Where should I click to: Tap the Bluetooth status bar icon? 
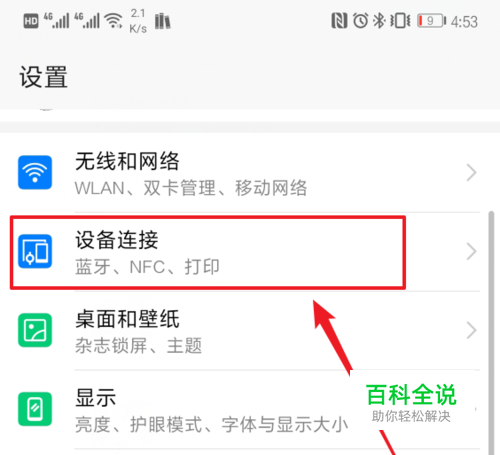379,21
